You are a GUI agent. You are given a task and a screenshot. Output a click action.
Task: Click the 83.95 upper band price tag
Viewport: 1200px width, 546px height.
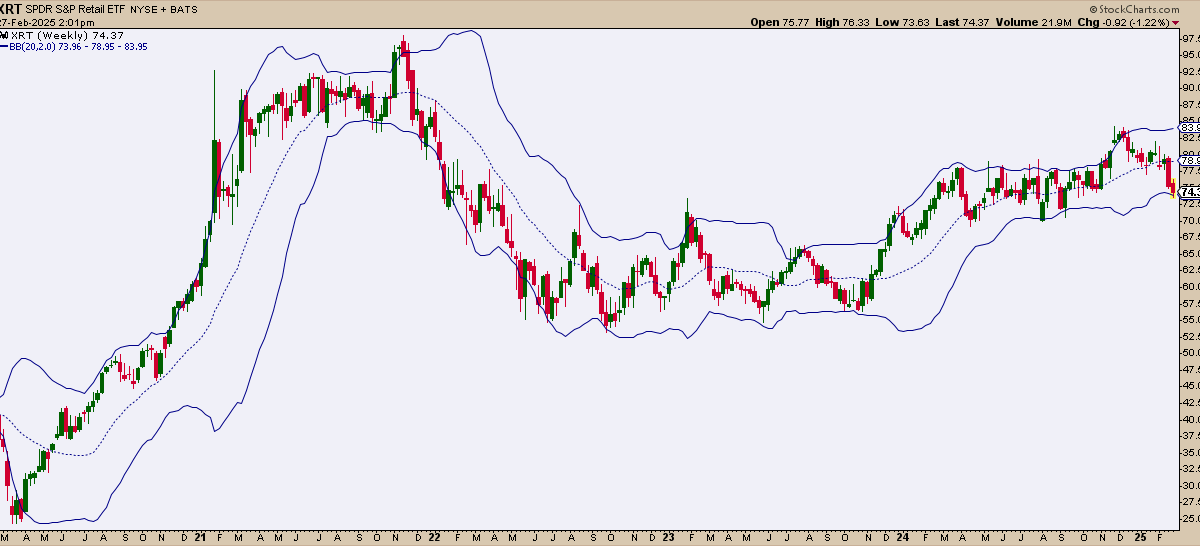(x=1189, y=128)
